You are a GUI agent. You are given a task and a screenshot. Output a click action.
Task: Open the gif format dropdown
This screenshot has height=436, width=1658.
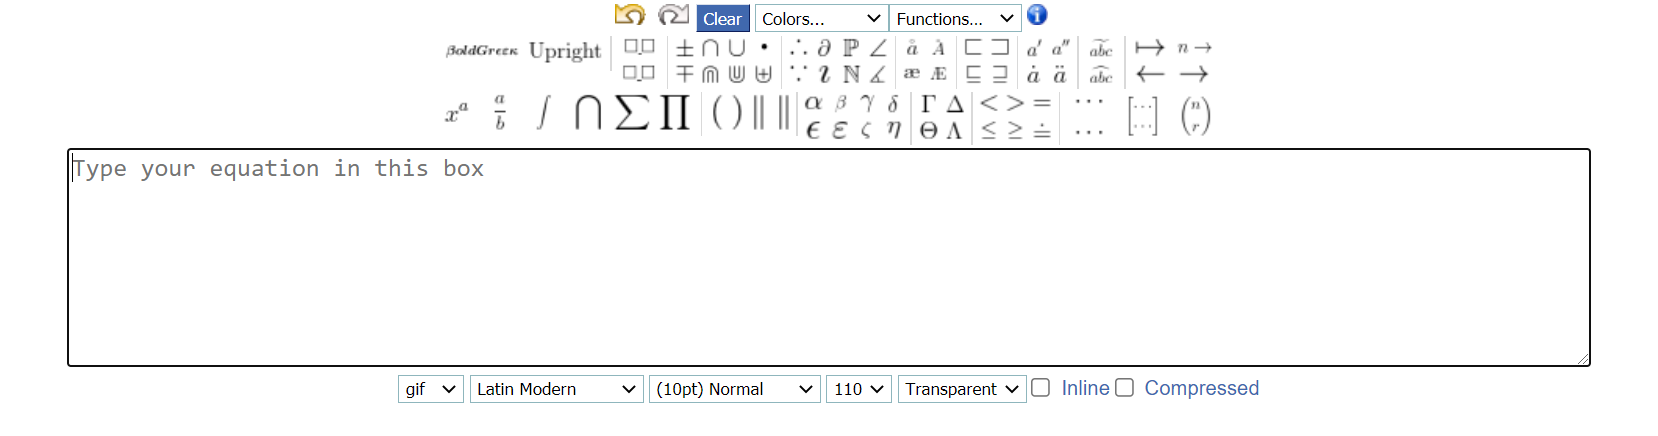click(x=431, y=389)
